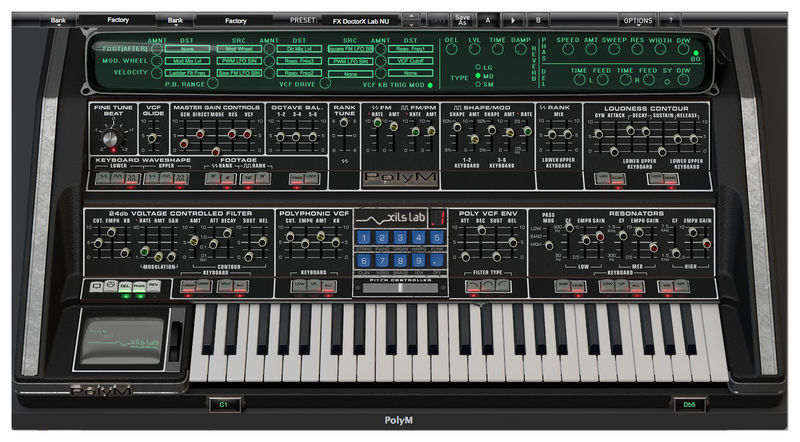This screenshot has height=442, width=800.
Task: Click blue preset button 3 (Organ)
Action: pyautogui.click(x=400, y=237)
